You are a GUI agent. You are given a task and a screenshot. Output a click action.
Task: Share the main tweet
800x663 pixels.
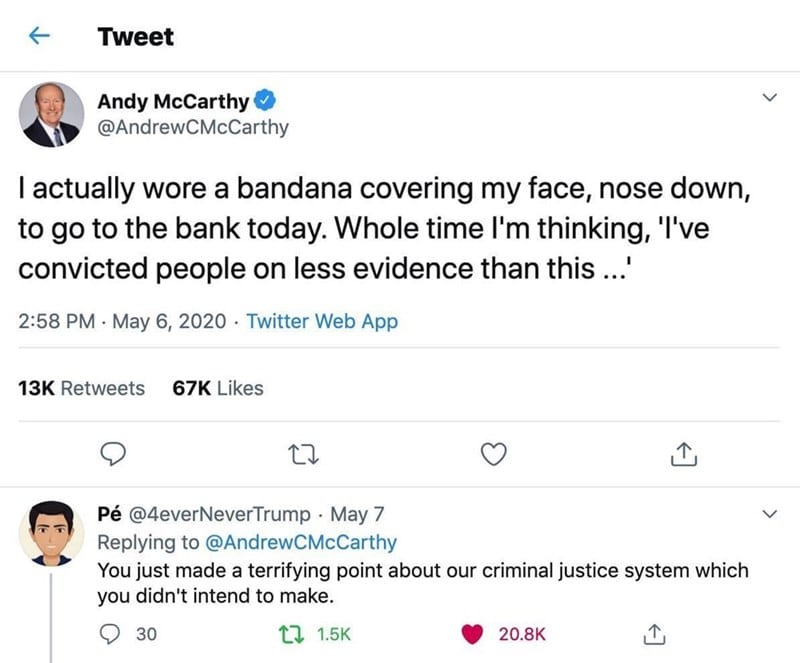(680, 455)
